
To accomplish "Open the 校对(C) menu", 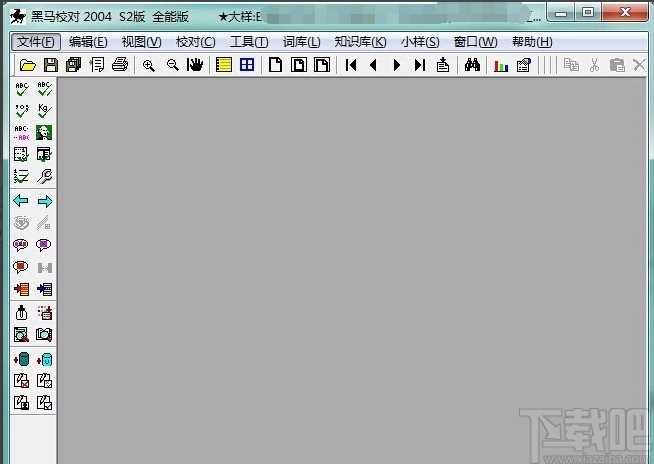I will coord(195,42).
